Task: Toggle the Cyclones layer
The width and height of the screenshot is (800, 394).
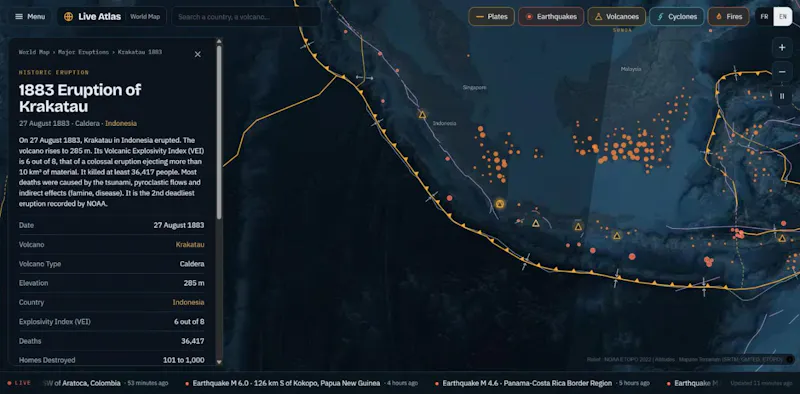Action: pos(677,16)
